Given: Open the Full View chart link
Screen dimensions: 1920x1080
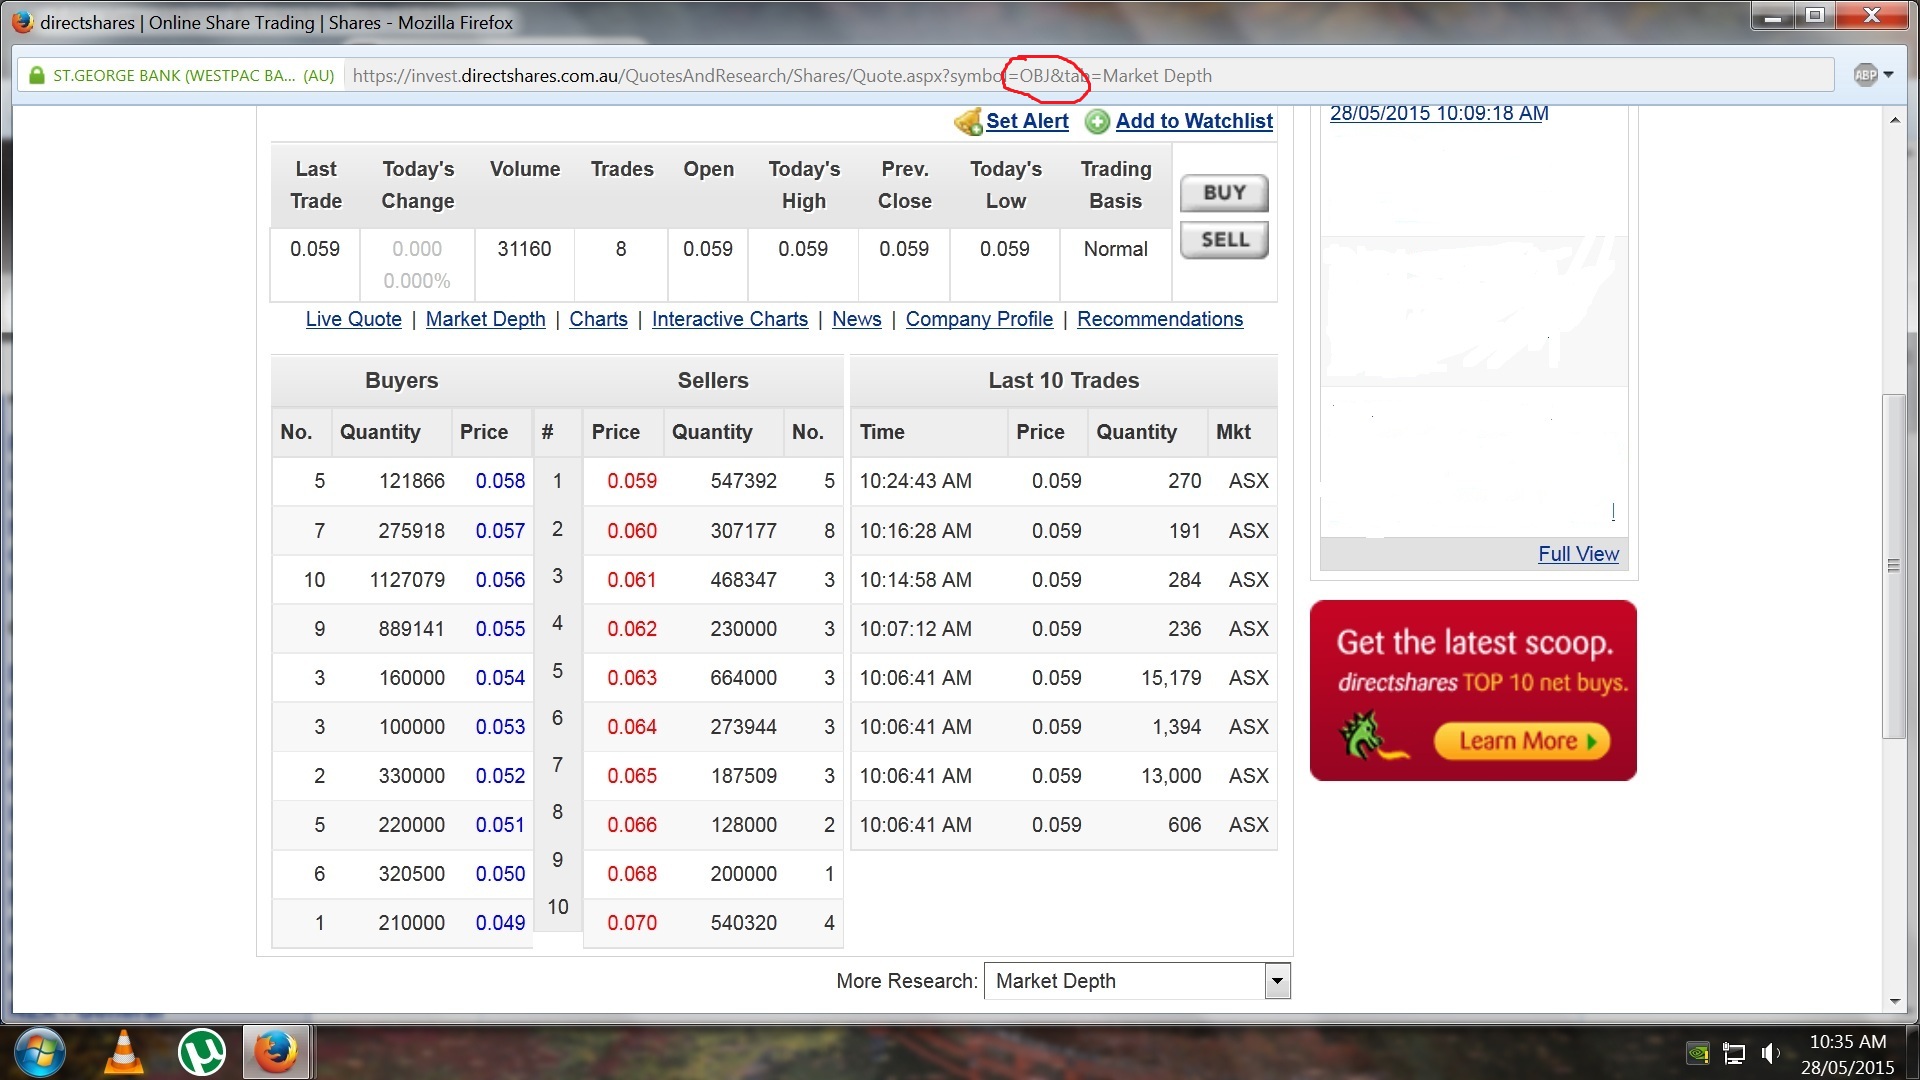Looking at the screenshot, I should (1578, 554).
